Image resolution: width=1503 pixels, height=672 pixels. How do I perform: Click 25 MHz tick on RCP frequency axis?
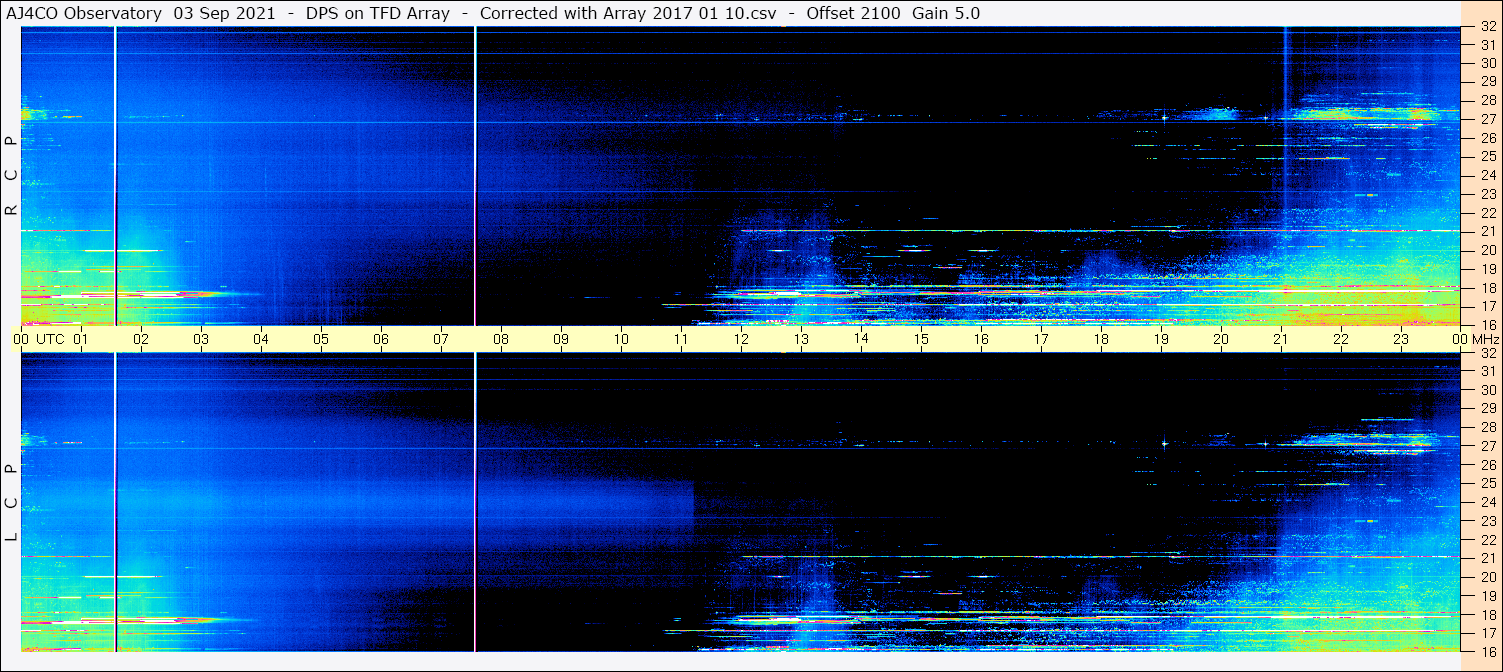click(x=1487, y=156)
